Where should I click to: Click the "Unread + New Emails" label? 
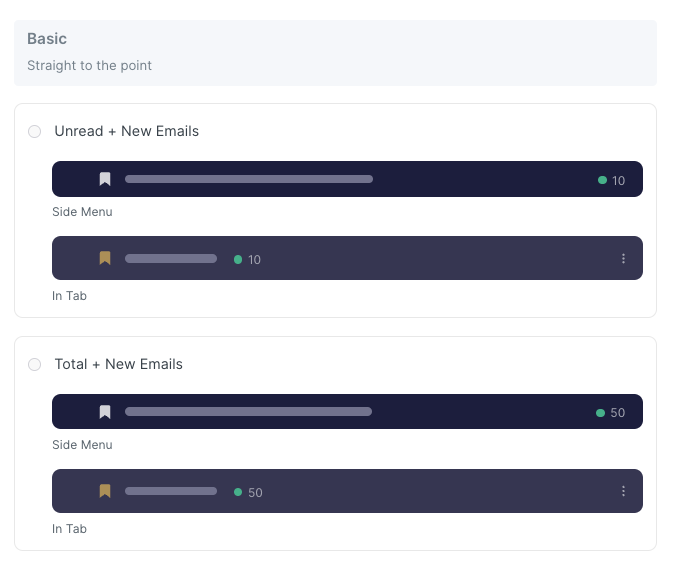[127, 131]
